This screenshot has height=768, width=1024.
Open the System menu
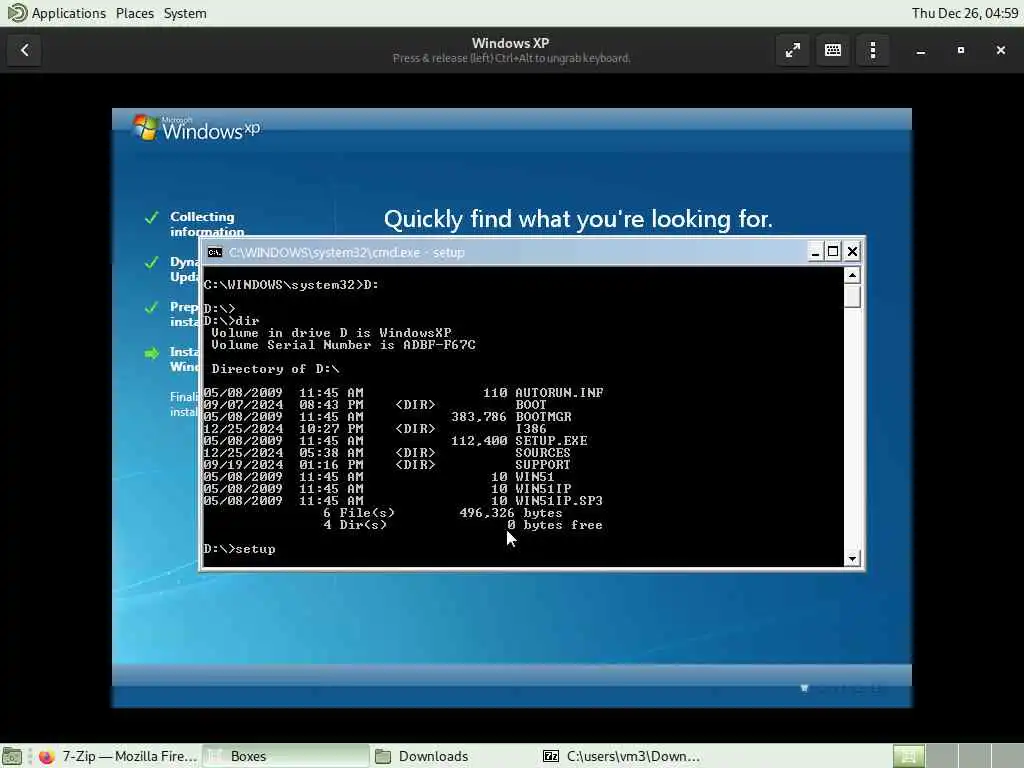point(185,13)
